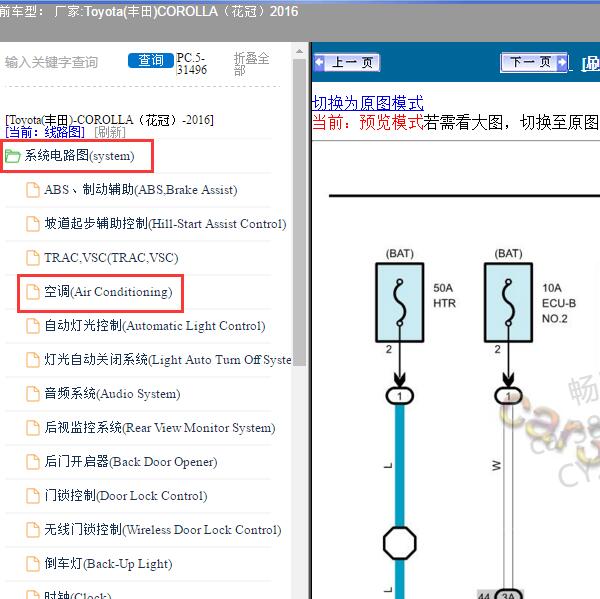The width and height of the screenshot is (600, 599).
Task: Click 折叠全部 to collapse all items
Action: [251, 64]
